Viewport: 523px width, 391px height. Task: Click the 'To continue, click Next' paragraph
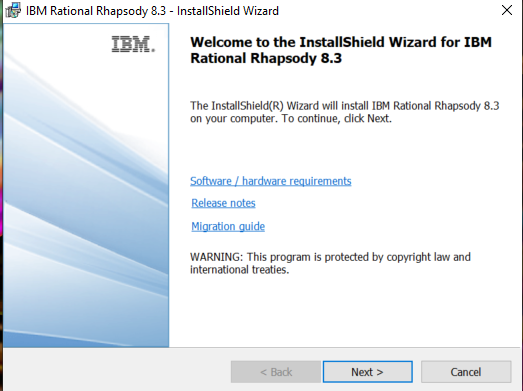345,112
